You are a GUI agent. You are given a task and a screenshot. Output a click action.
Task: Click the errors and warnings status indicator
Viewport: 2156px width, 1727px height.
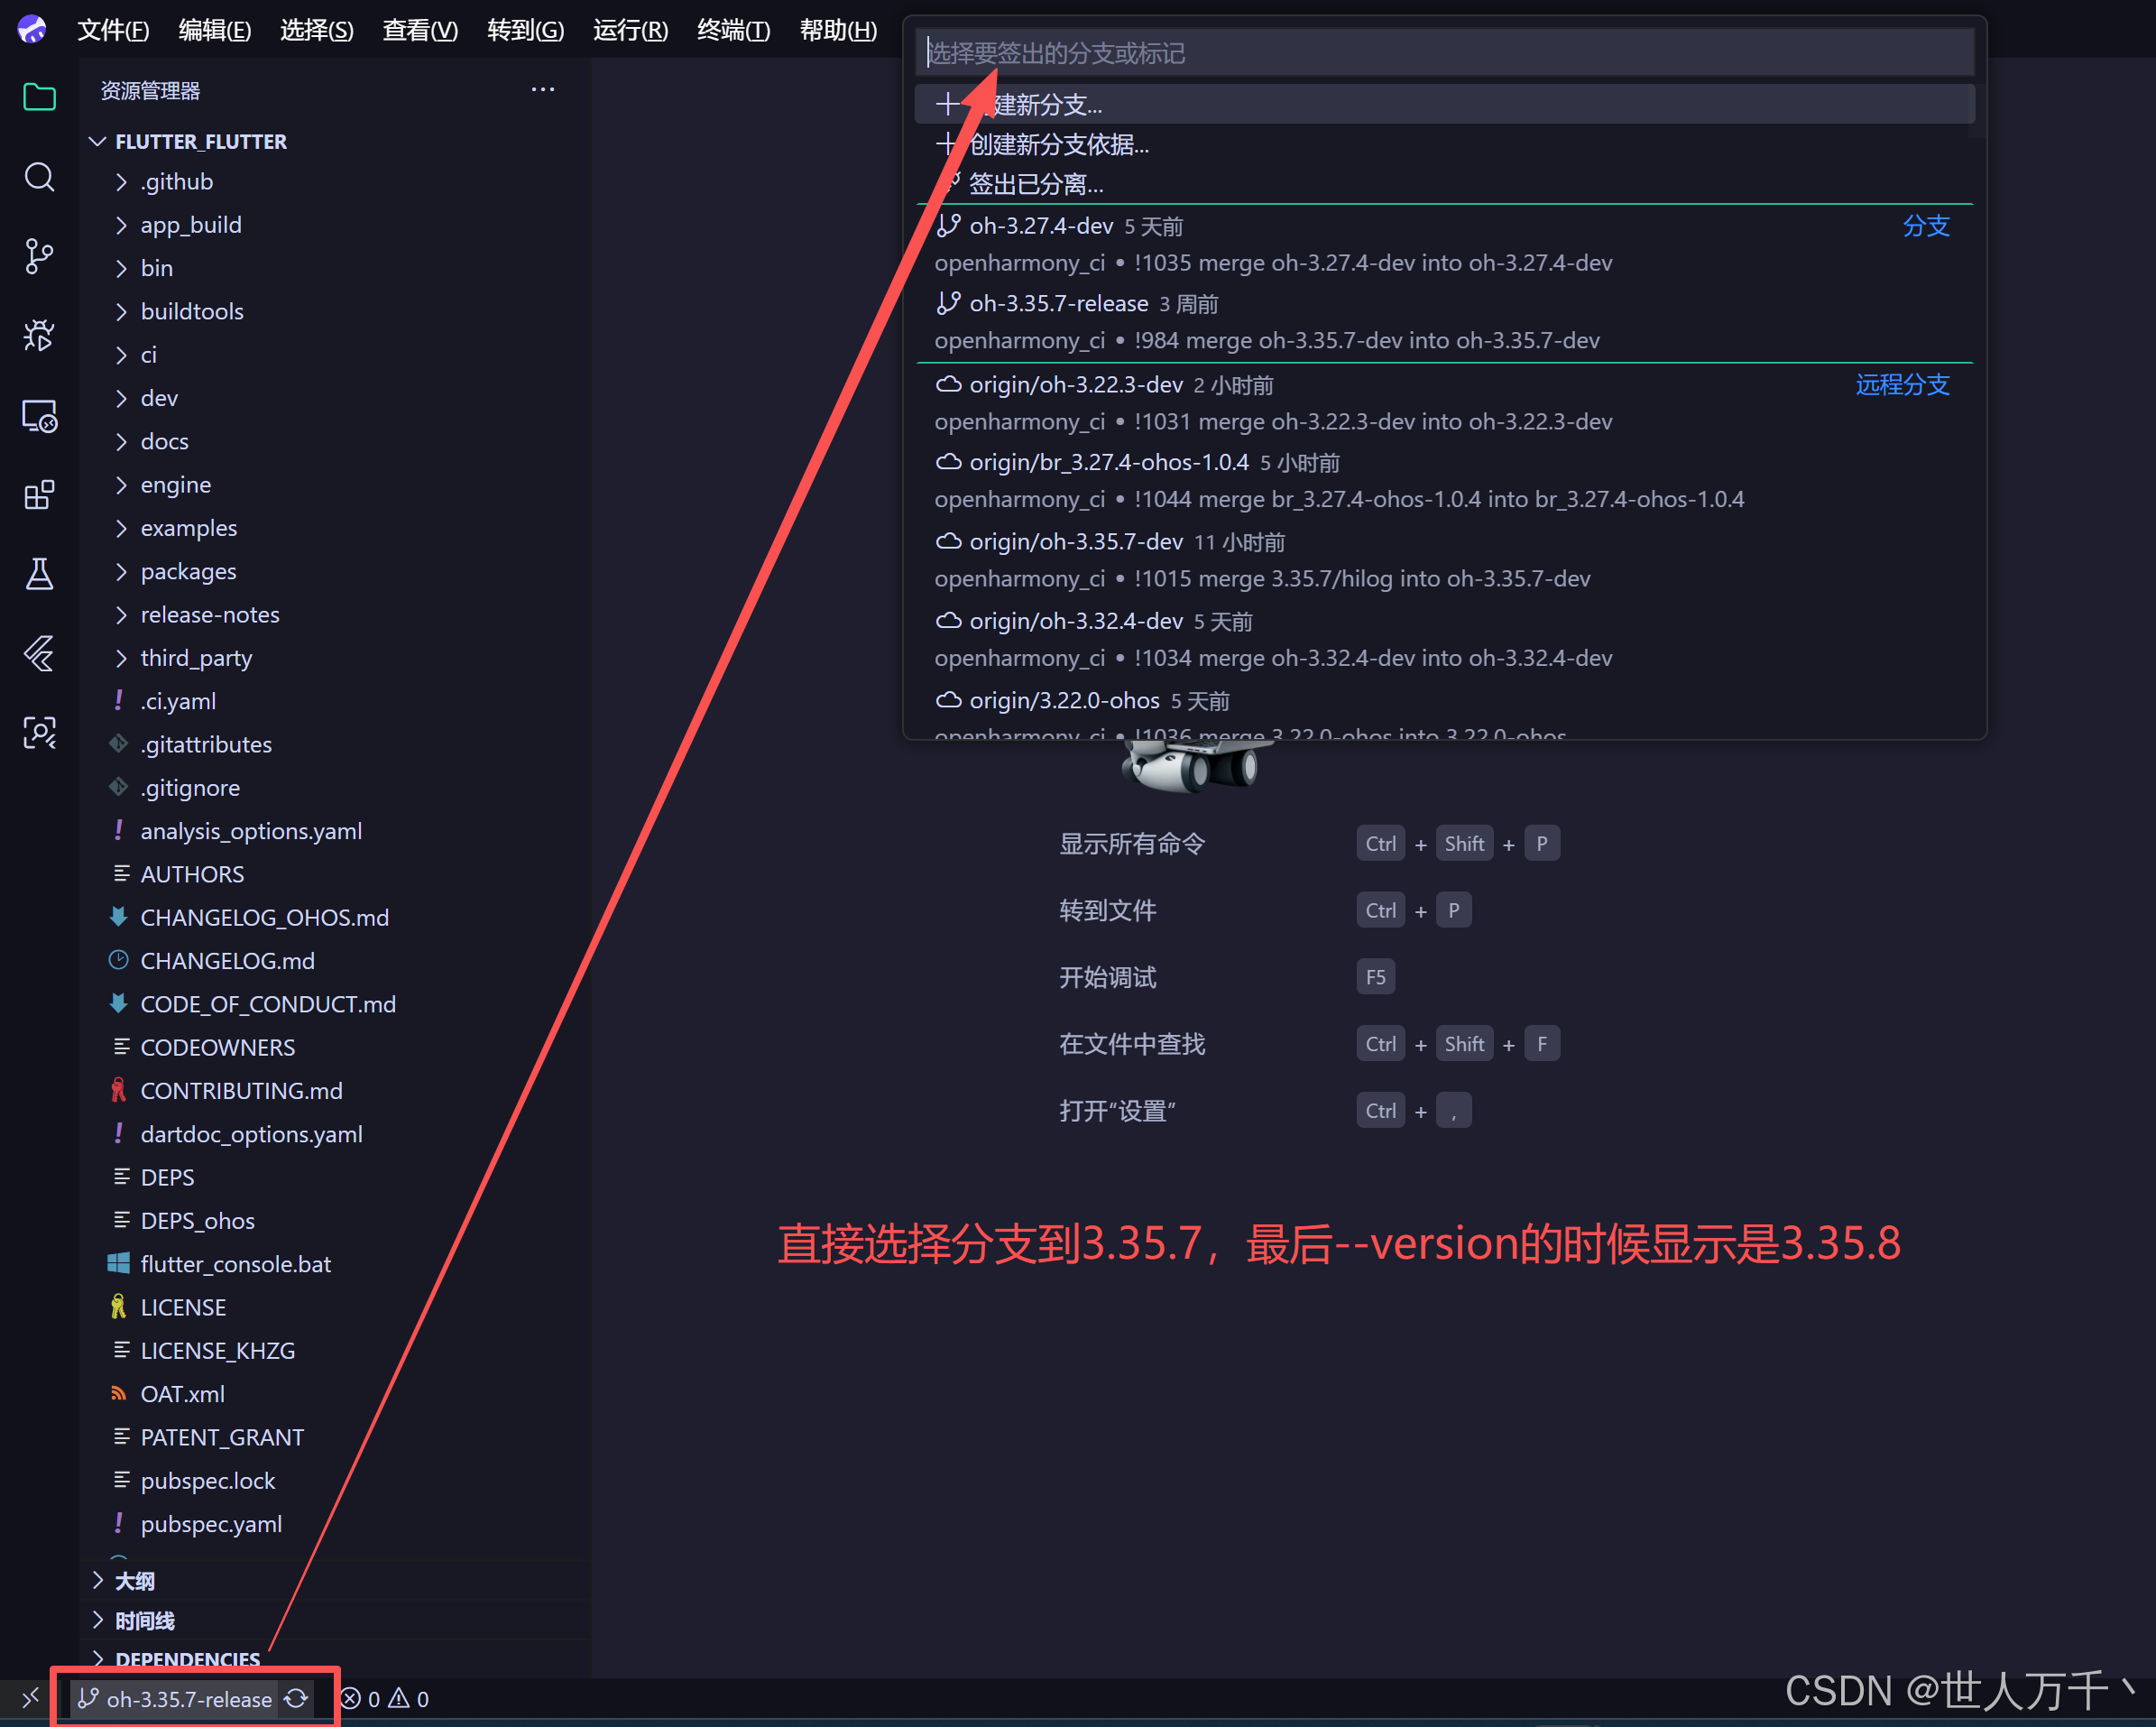click(383, 1698)
